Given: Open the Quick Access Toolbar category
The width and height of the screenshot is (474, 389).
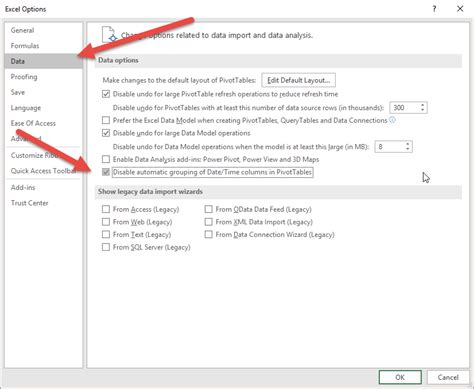Looking at the screenshot, I should 43,171.
